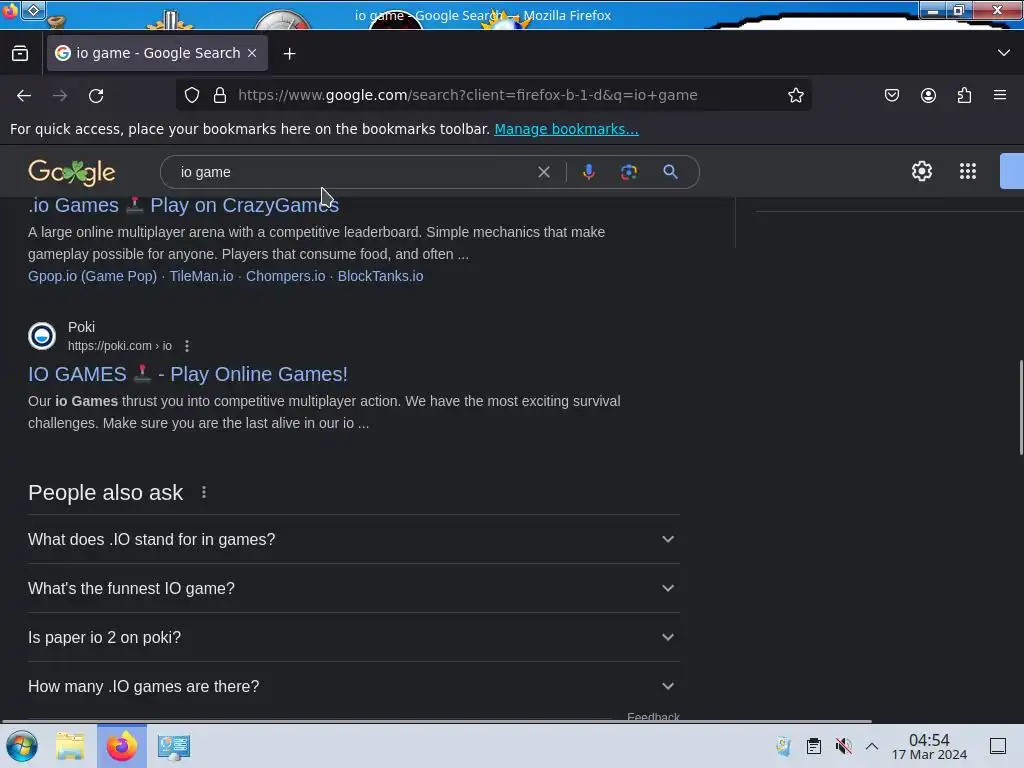Open Google apps grid
Screen dimensions: 1024x768
(968, 171)
